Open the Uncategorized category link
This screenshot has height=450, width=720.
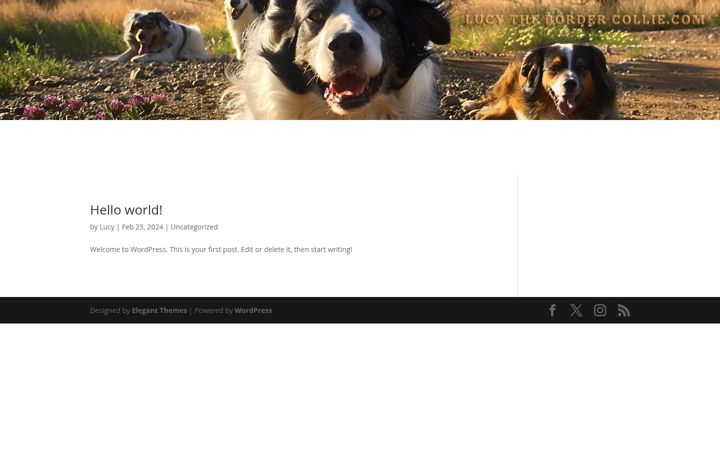(194, 227)
